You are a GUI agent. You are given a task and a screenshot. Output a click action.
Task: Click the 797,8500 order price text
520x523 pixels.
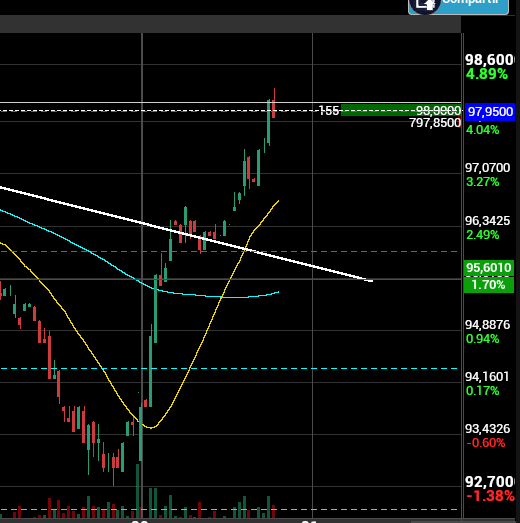(435, 123)
